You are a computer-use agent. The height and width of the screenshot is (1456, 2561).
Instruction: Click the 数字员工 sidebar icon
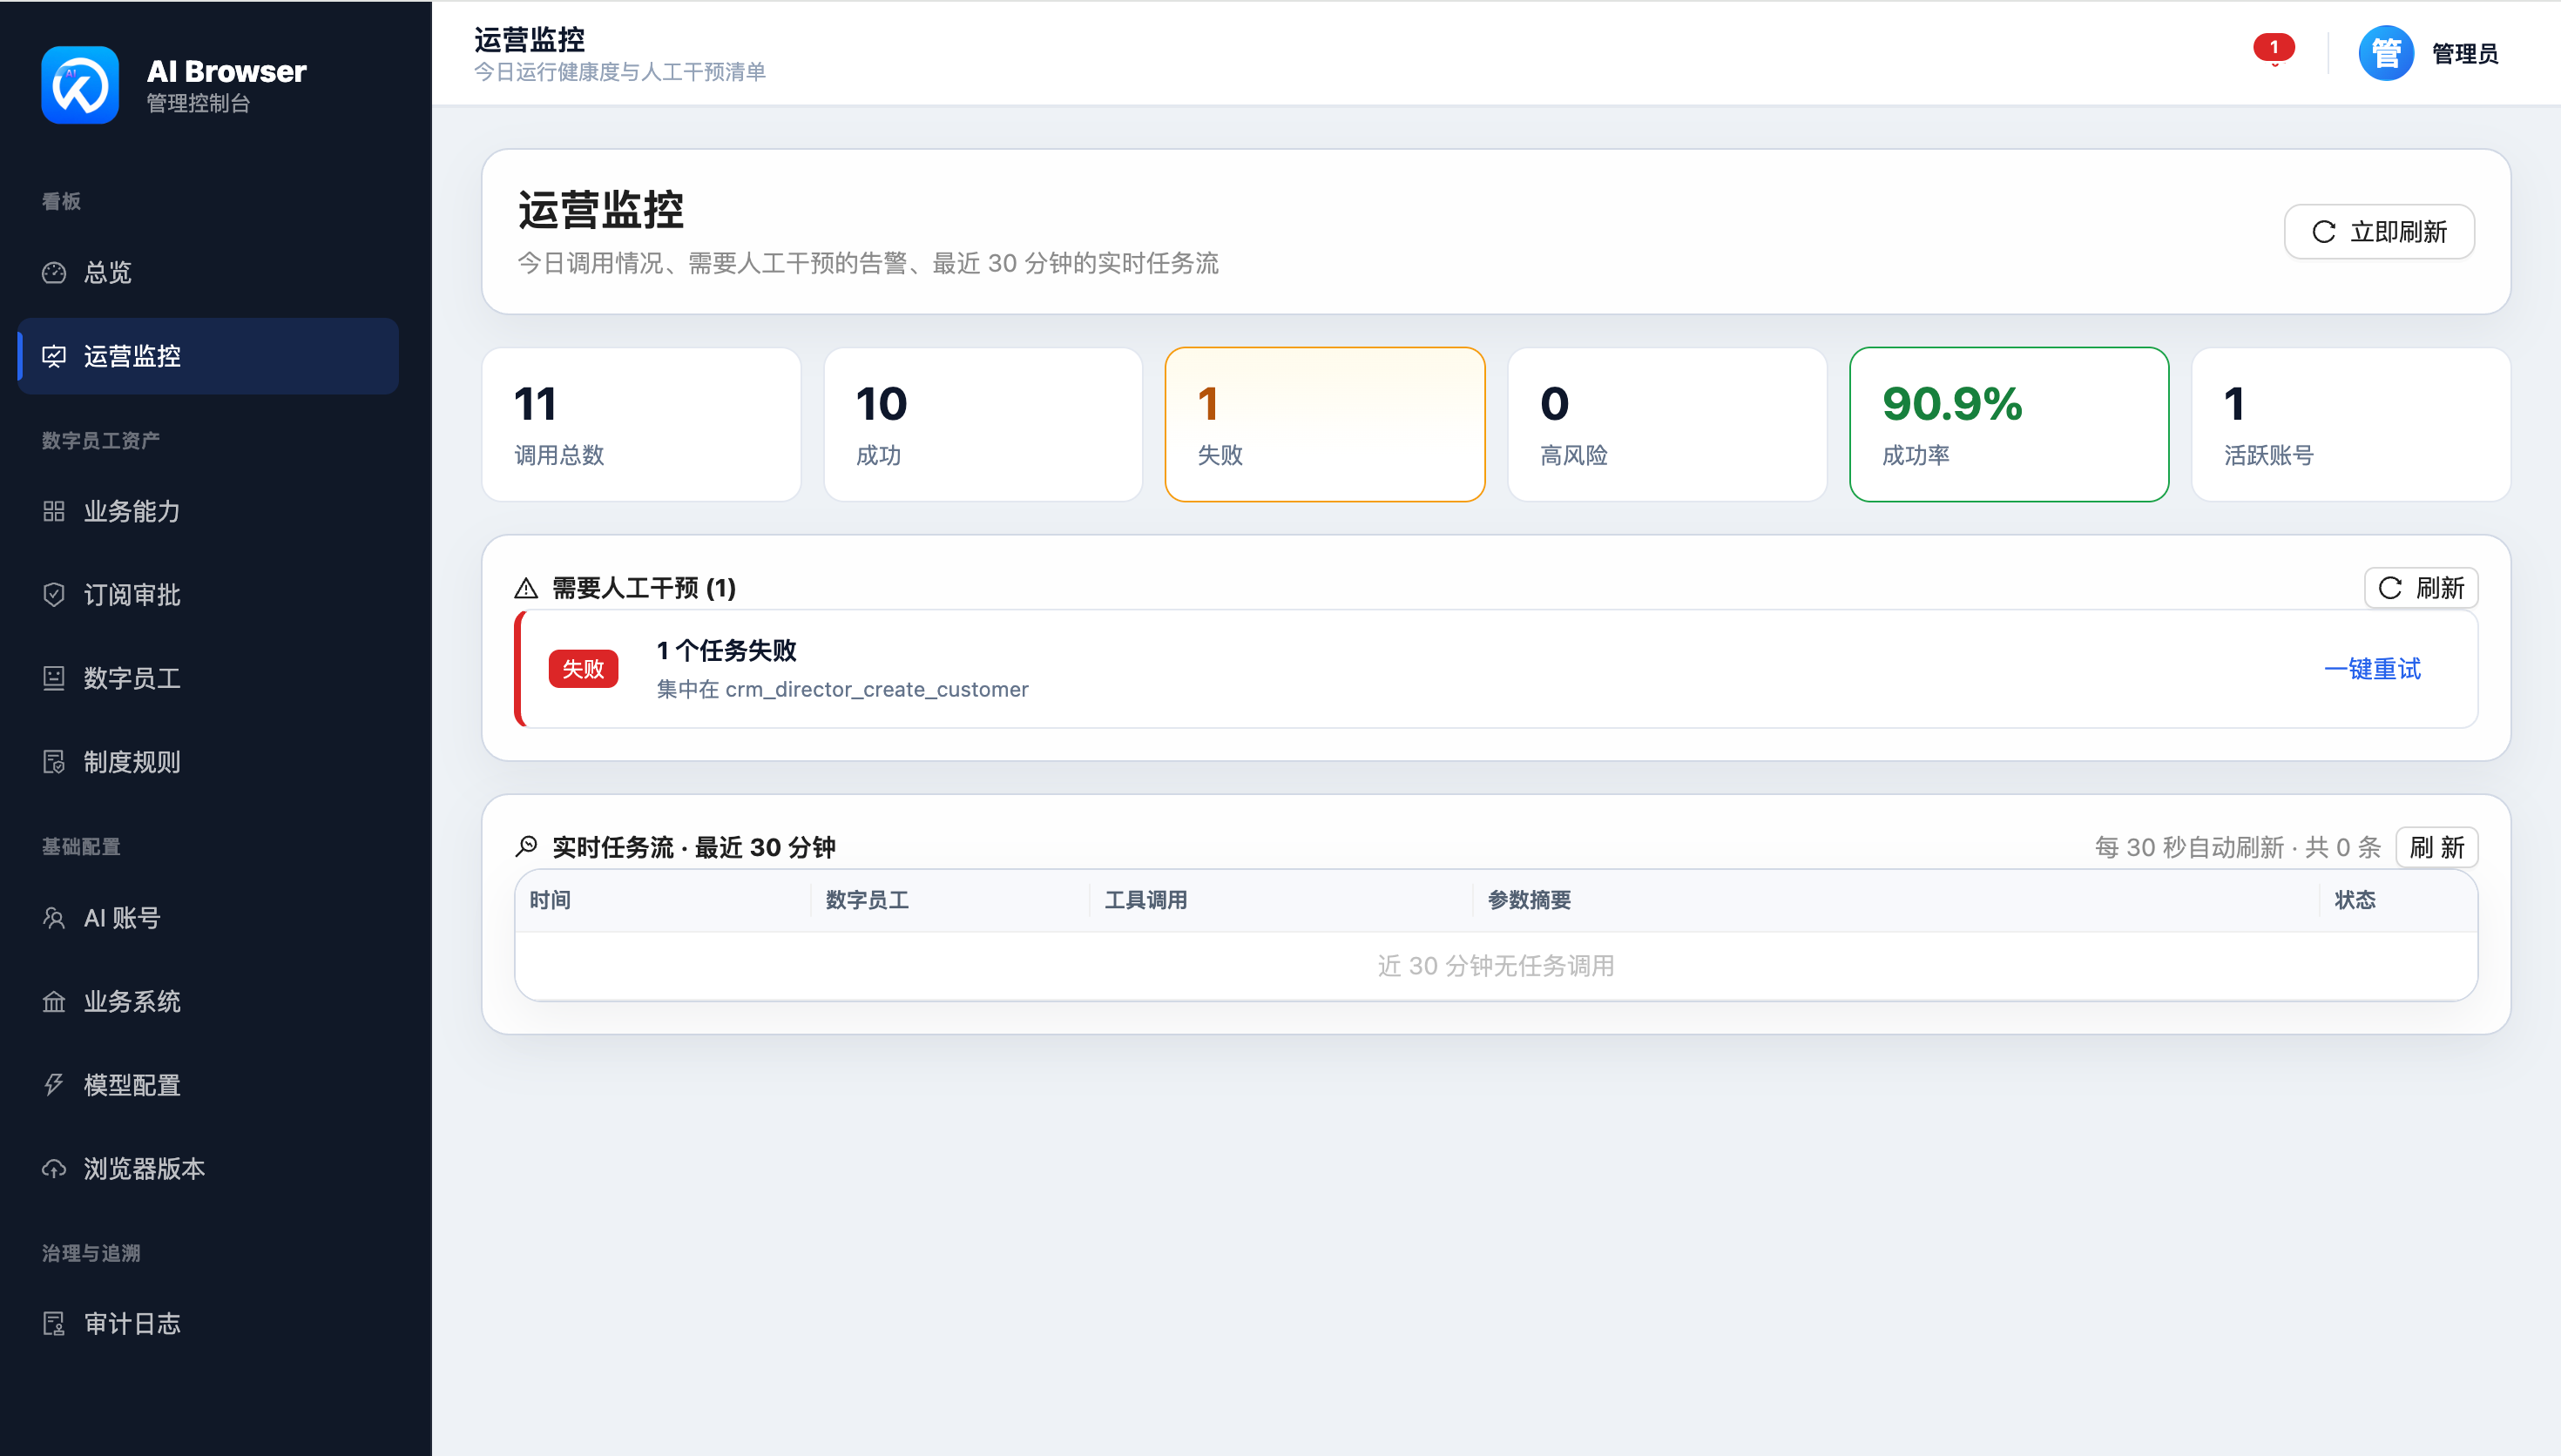pos(54,678)
